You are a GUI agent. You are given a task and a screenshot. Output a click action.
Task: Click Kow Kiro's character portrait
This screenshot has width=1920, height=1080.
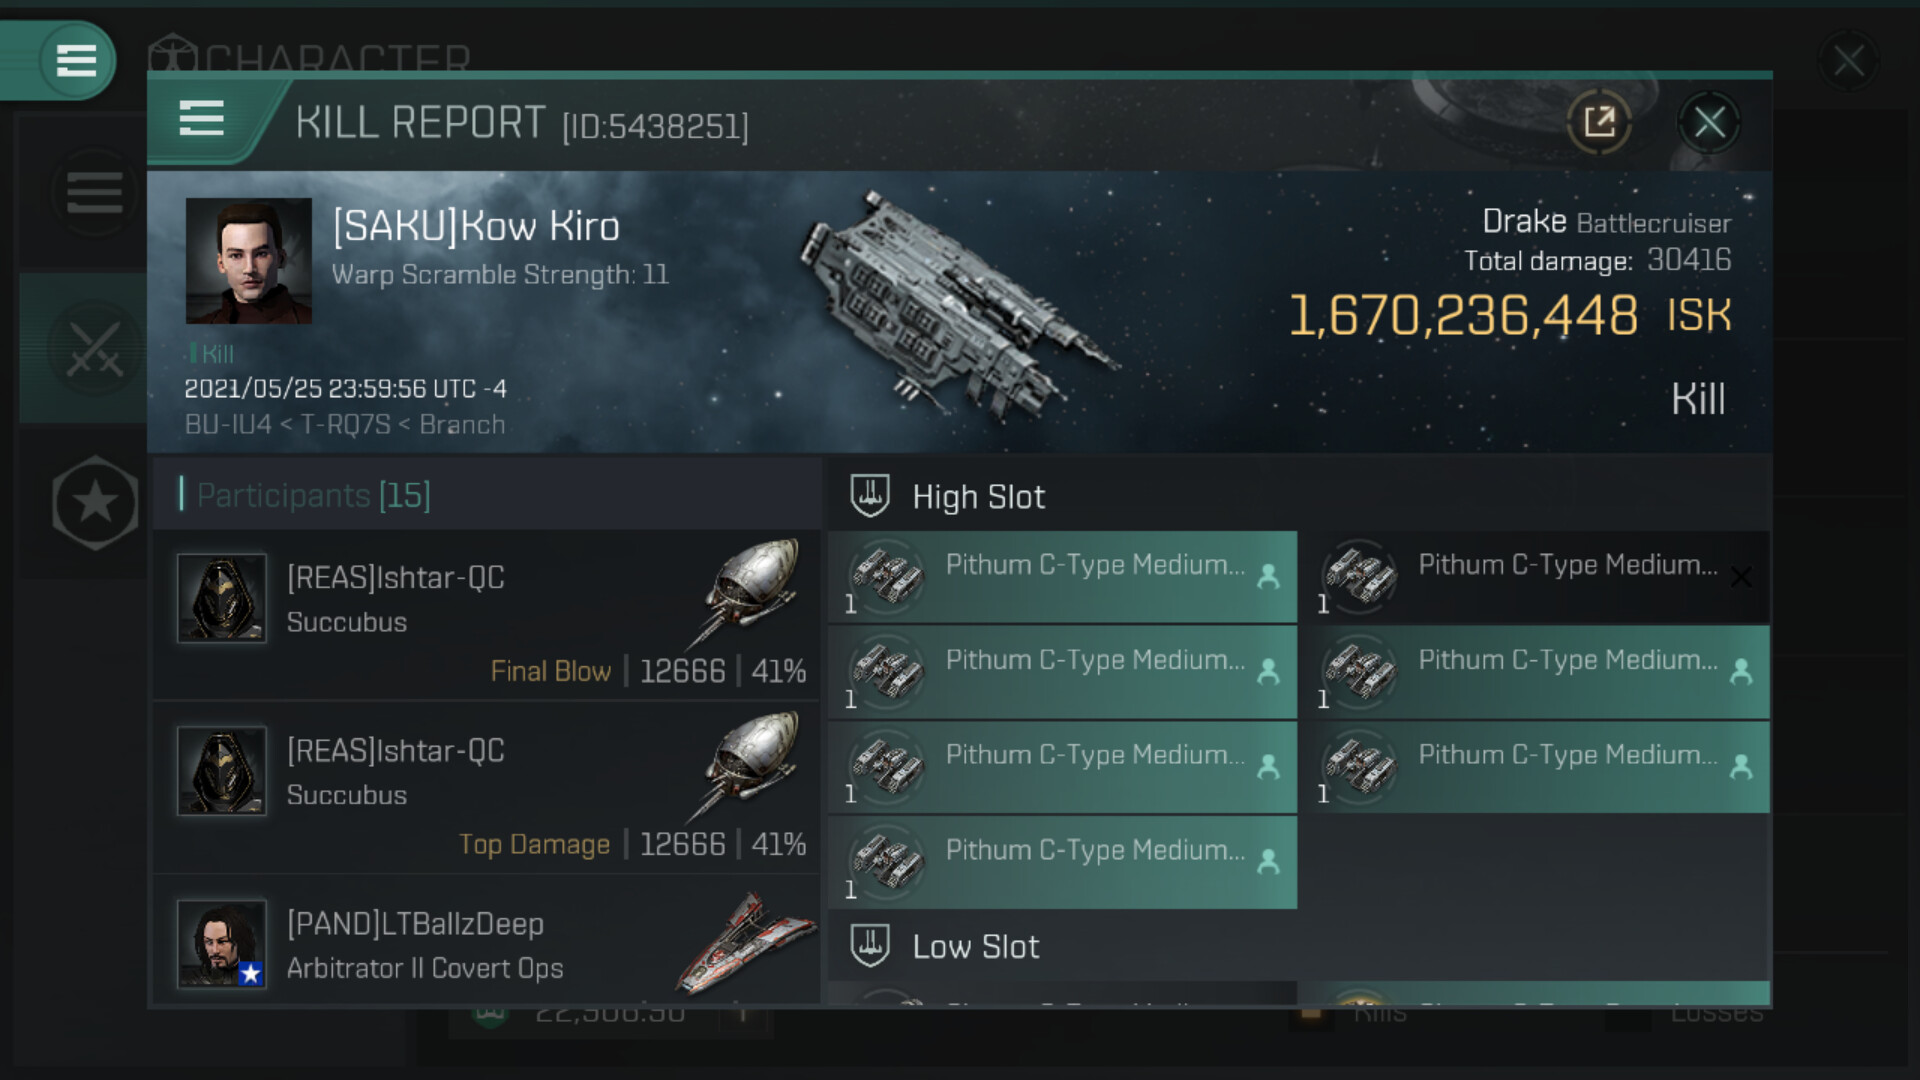coord(248,261)
